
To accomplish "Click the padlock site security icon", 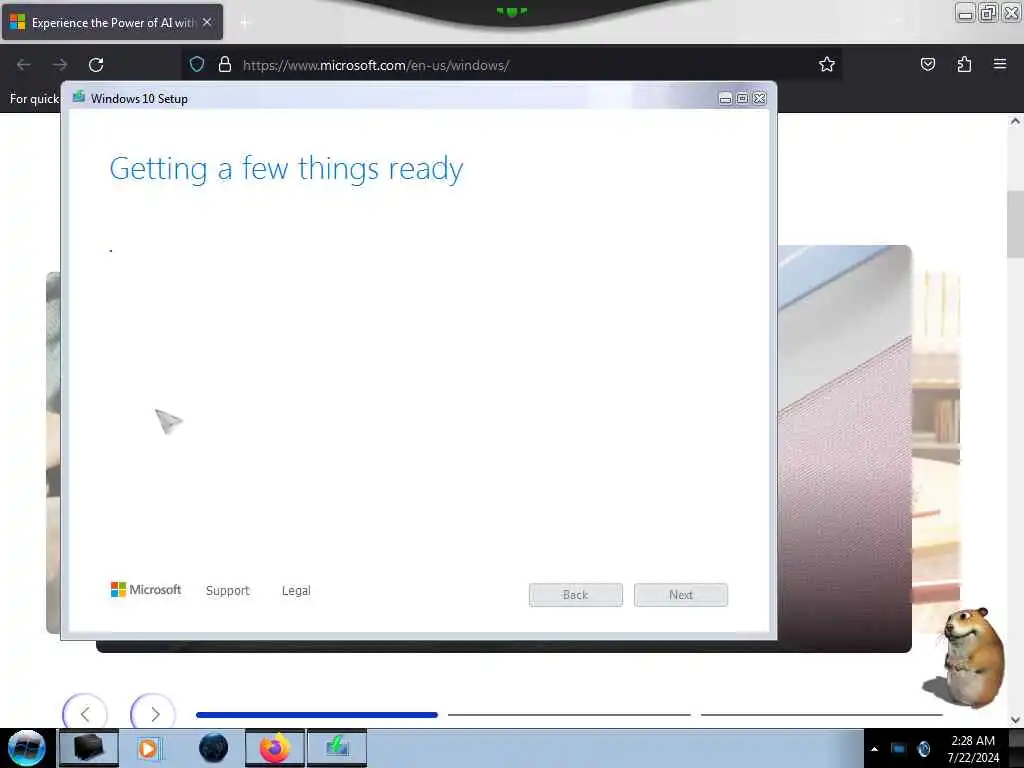I will tap(225, 65).
